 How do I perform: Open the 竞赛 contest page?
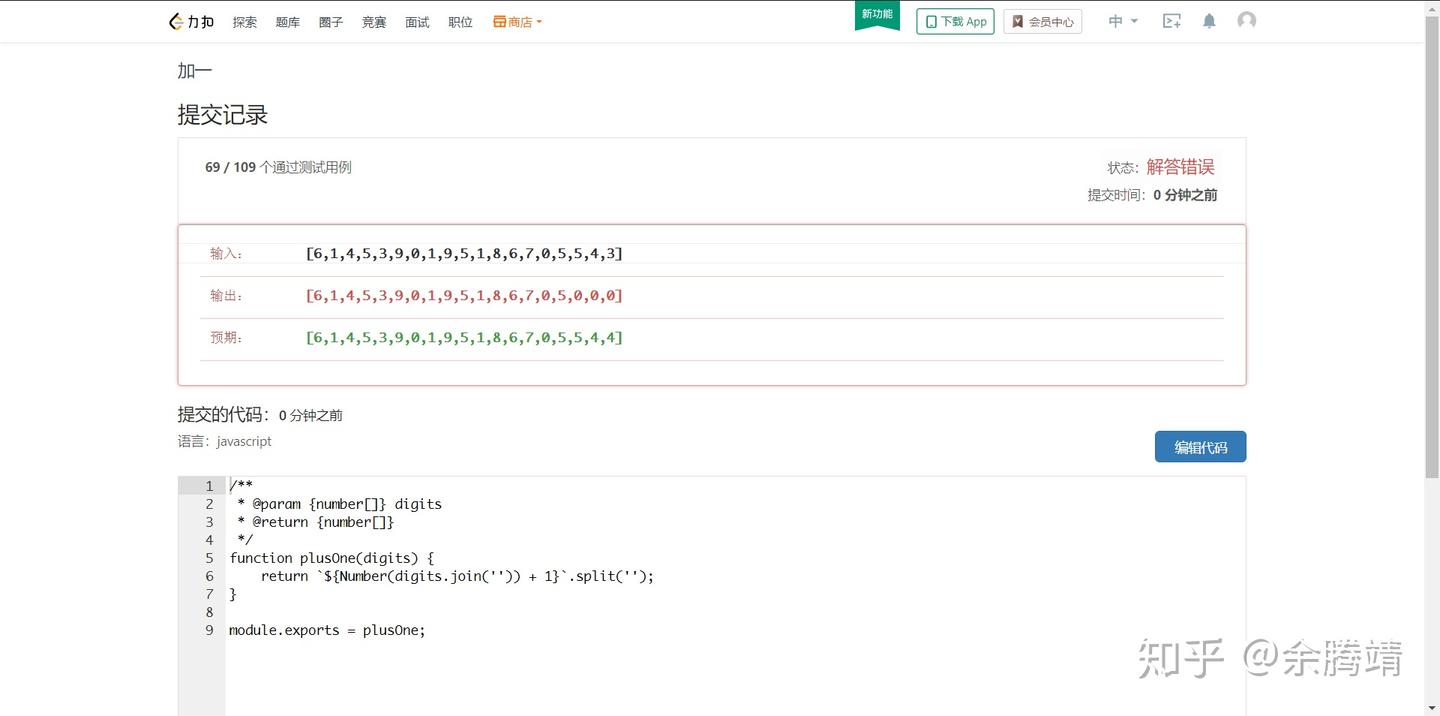(x=374, y=22)
